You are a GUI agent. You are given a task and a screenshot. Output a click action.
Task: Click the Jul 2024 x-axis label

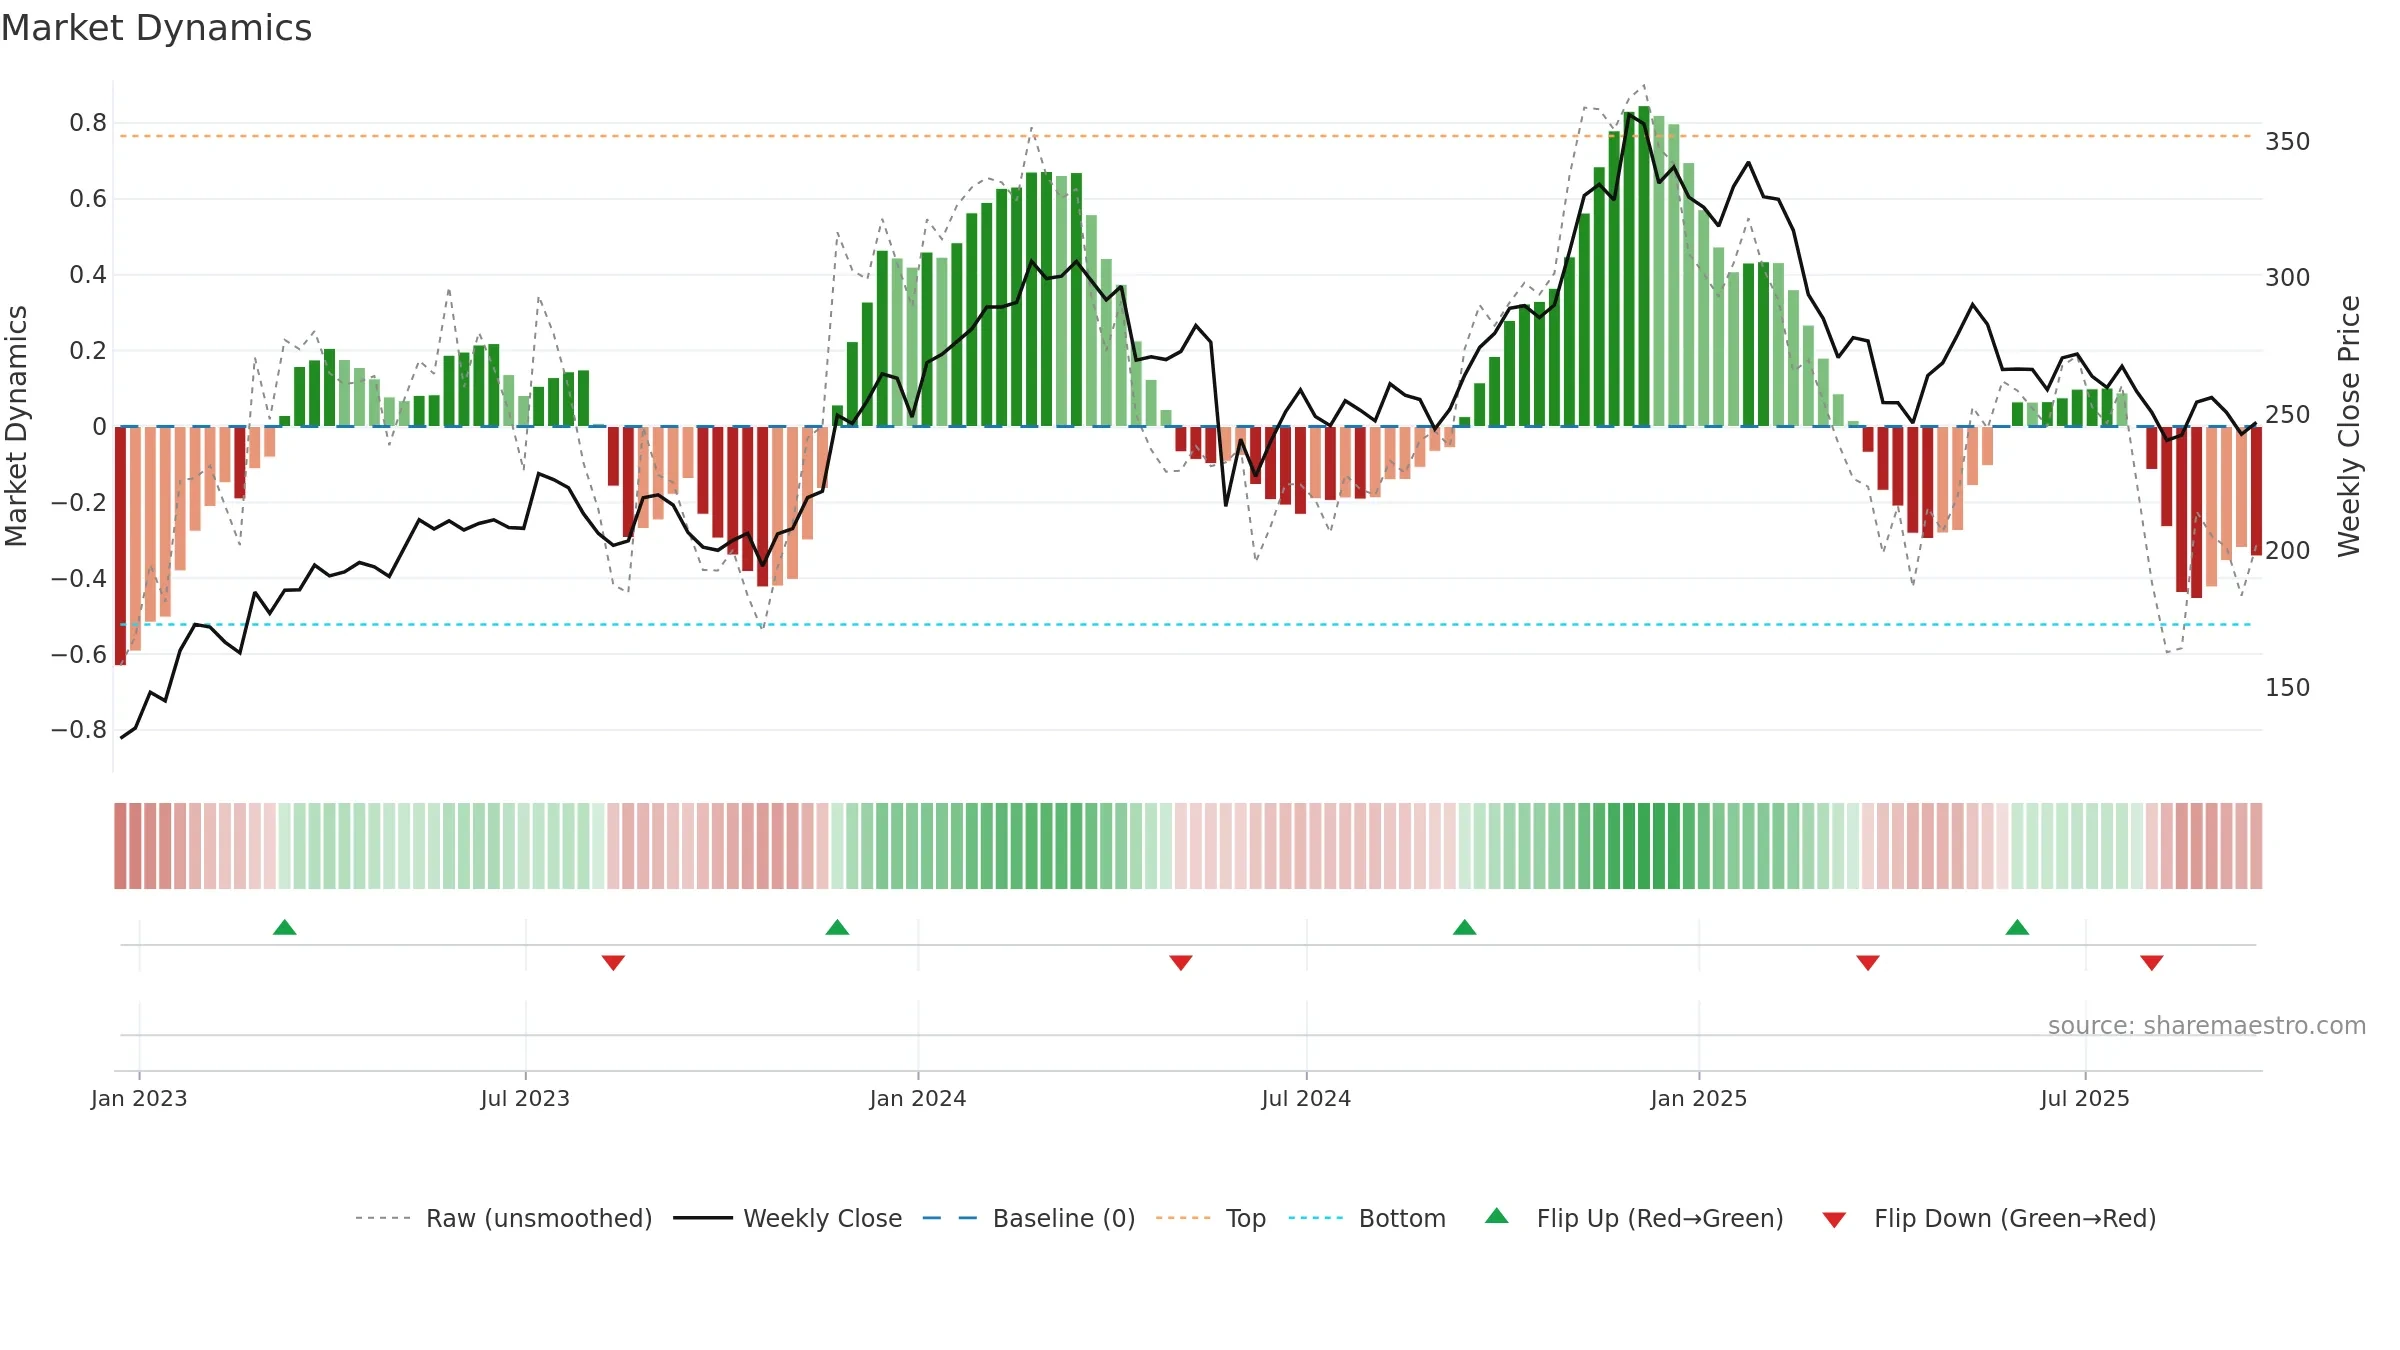[1306, 1098]
